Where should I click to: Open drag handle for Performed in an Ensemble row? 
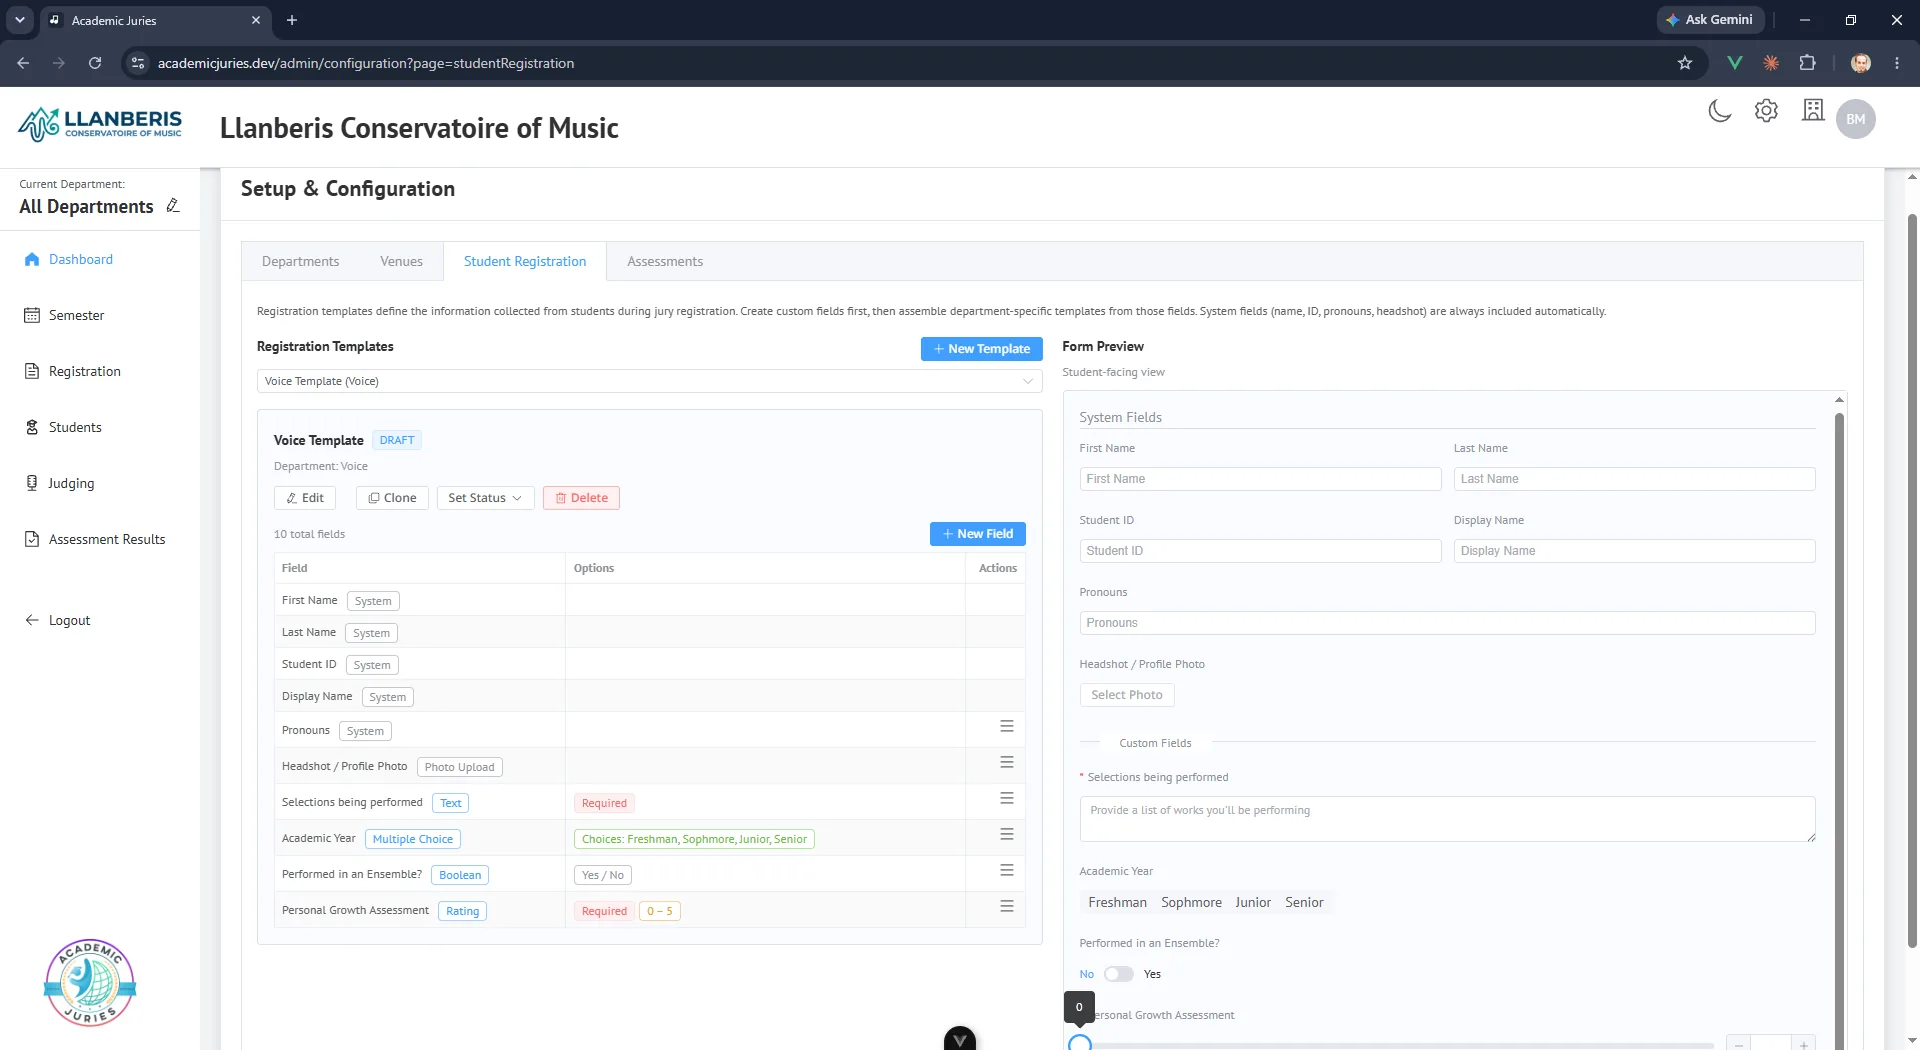[x=1007, y=870]
